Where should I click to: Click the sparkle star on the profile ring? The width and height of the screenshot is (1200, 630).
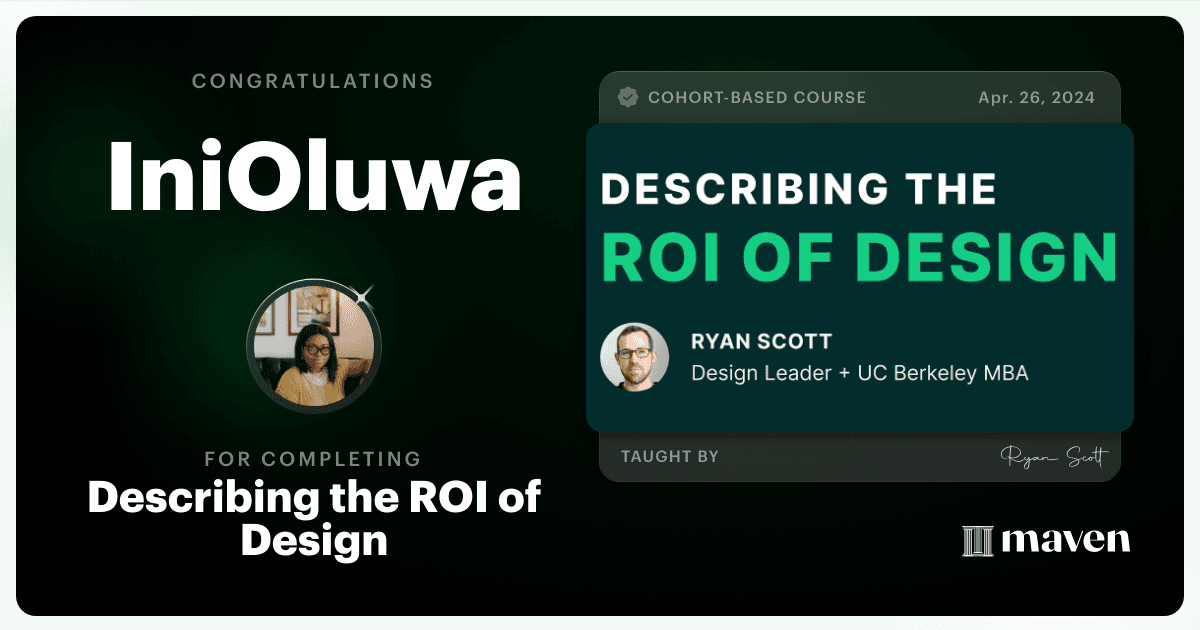click(363, 294)
